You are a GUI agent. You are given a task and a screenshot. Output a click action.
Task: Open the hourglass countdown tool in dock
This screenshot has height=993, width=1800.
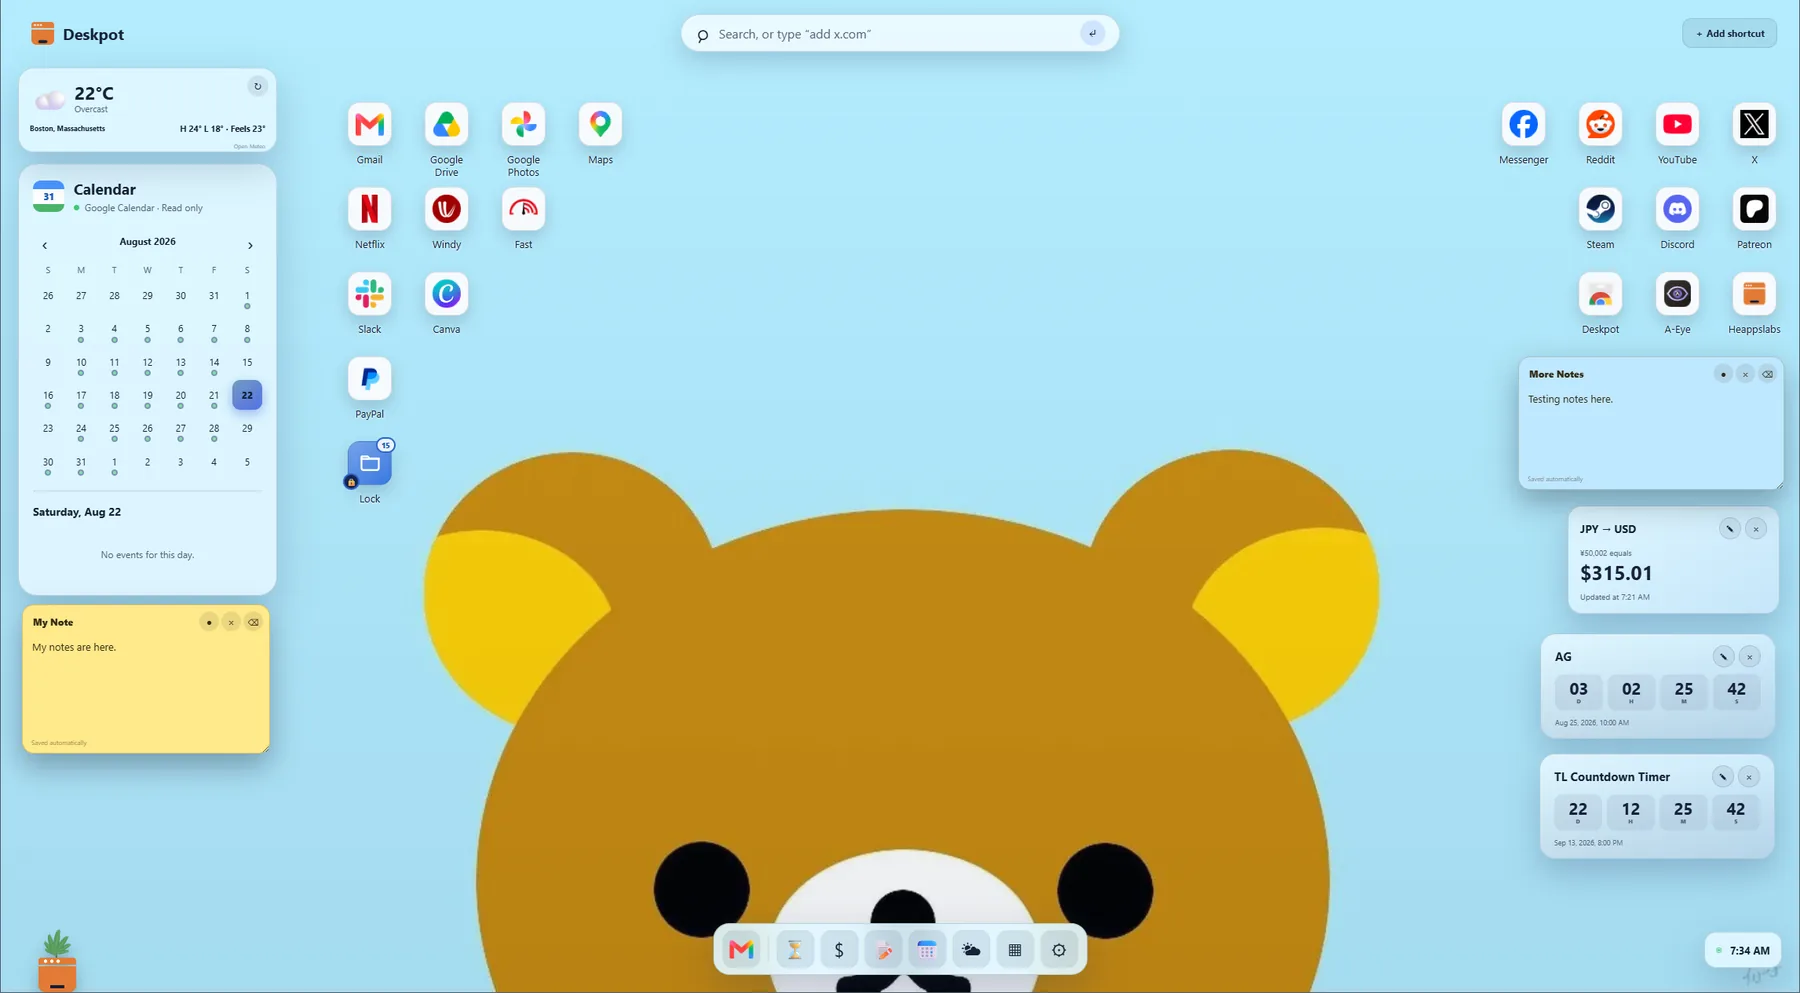coord(795,950)
